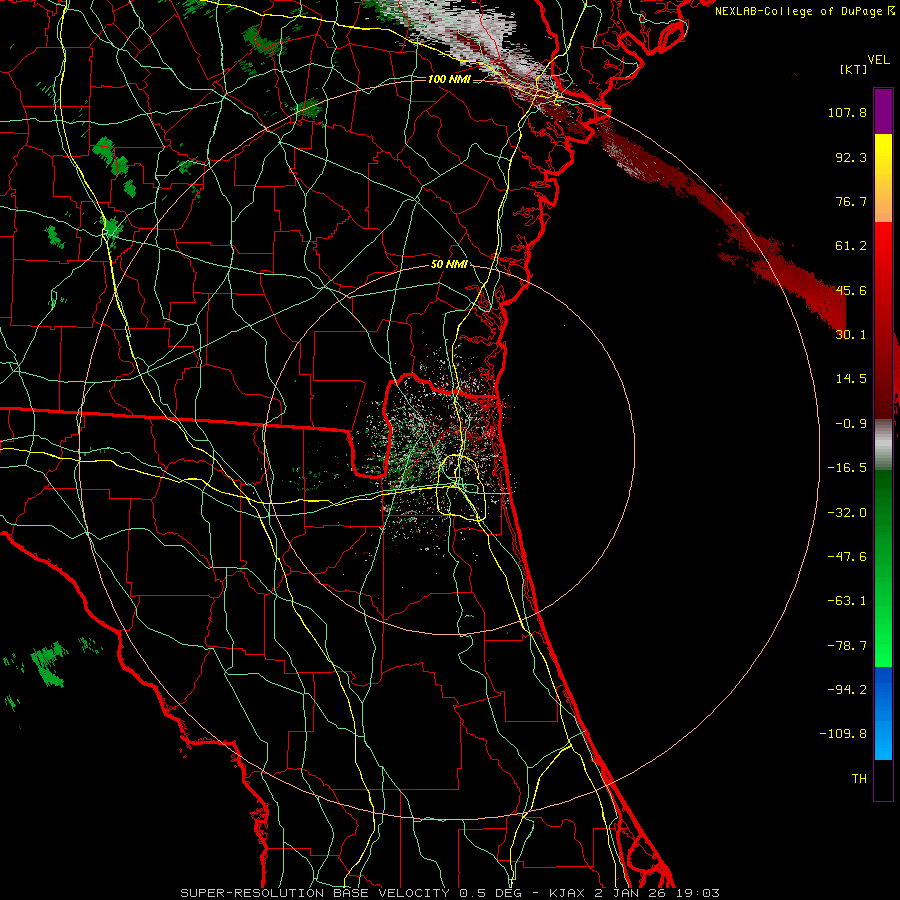Pick the purple segment of the velocity scale
This screenshot has height=900, width=900.
pyautogui.click(x=883, y=112)
